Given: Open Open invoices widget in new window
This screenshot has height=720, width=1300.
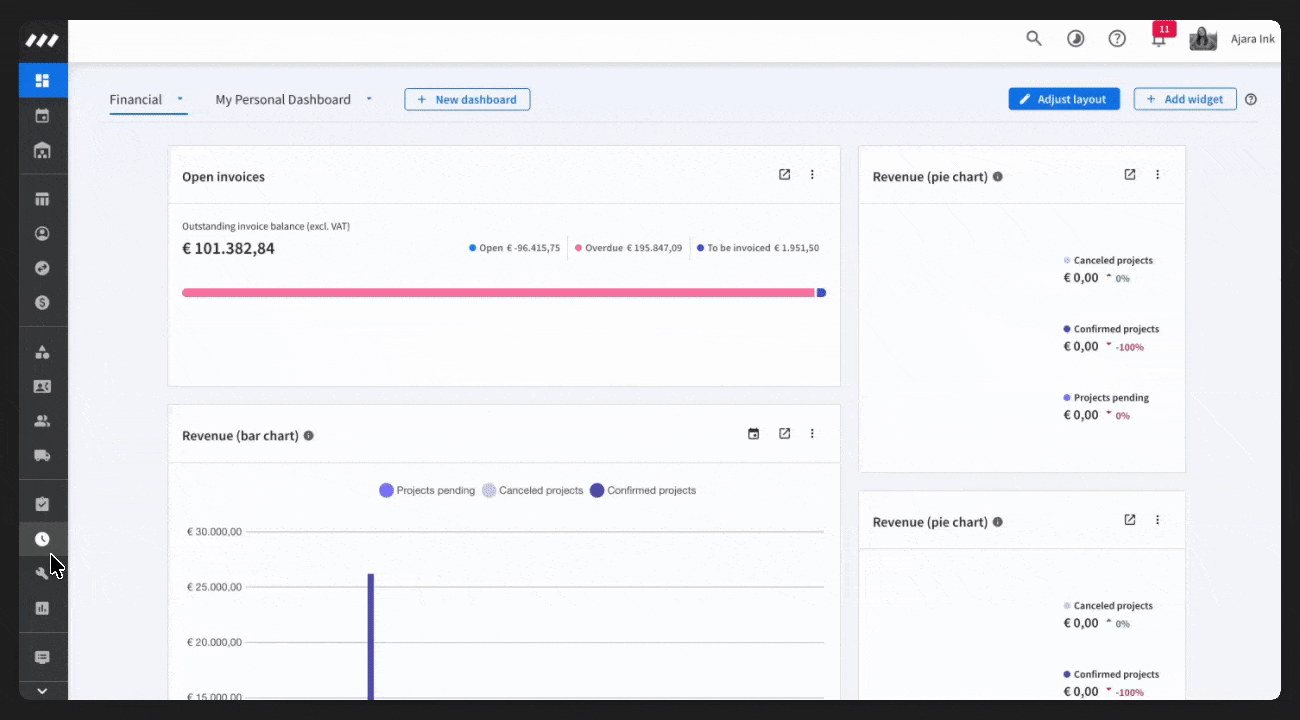Looking at the screenshot, I should coord(785,174).
